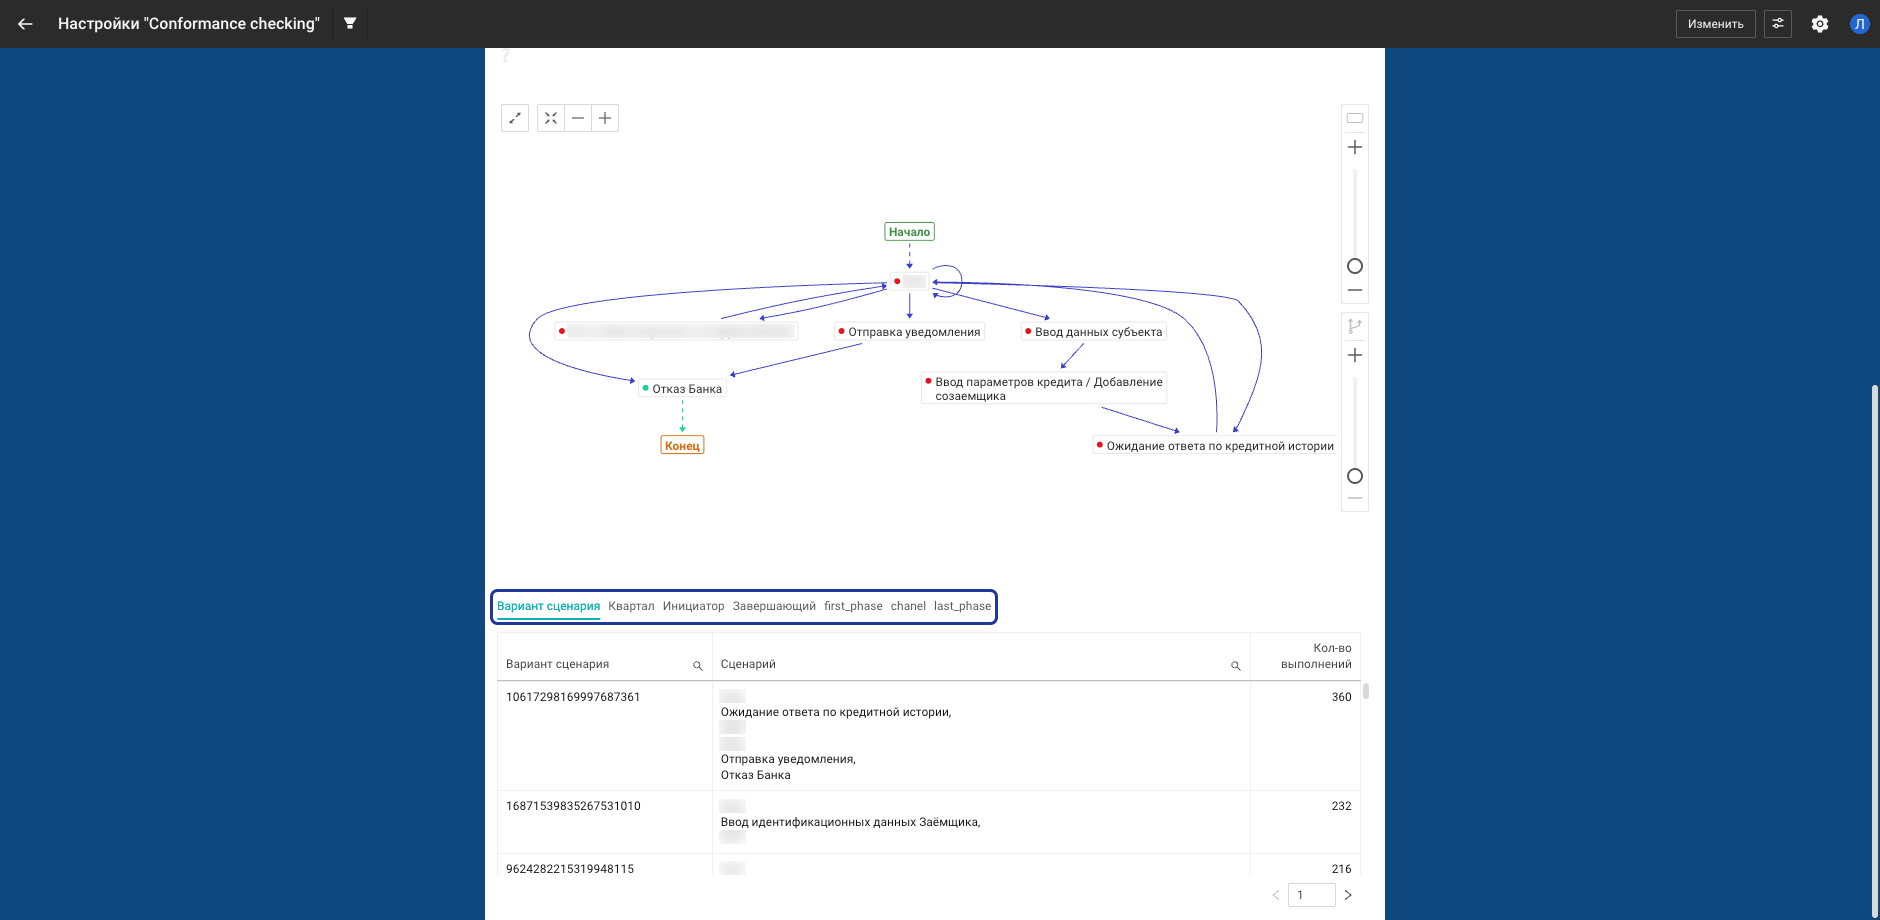Open the last_phase tab
Viewport: 1880px width, 920px height.
(962, 606)
